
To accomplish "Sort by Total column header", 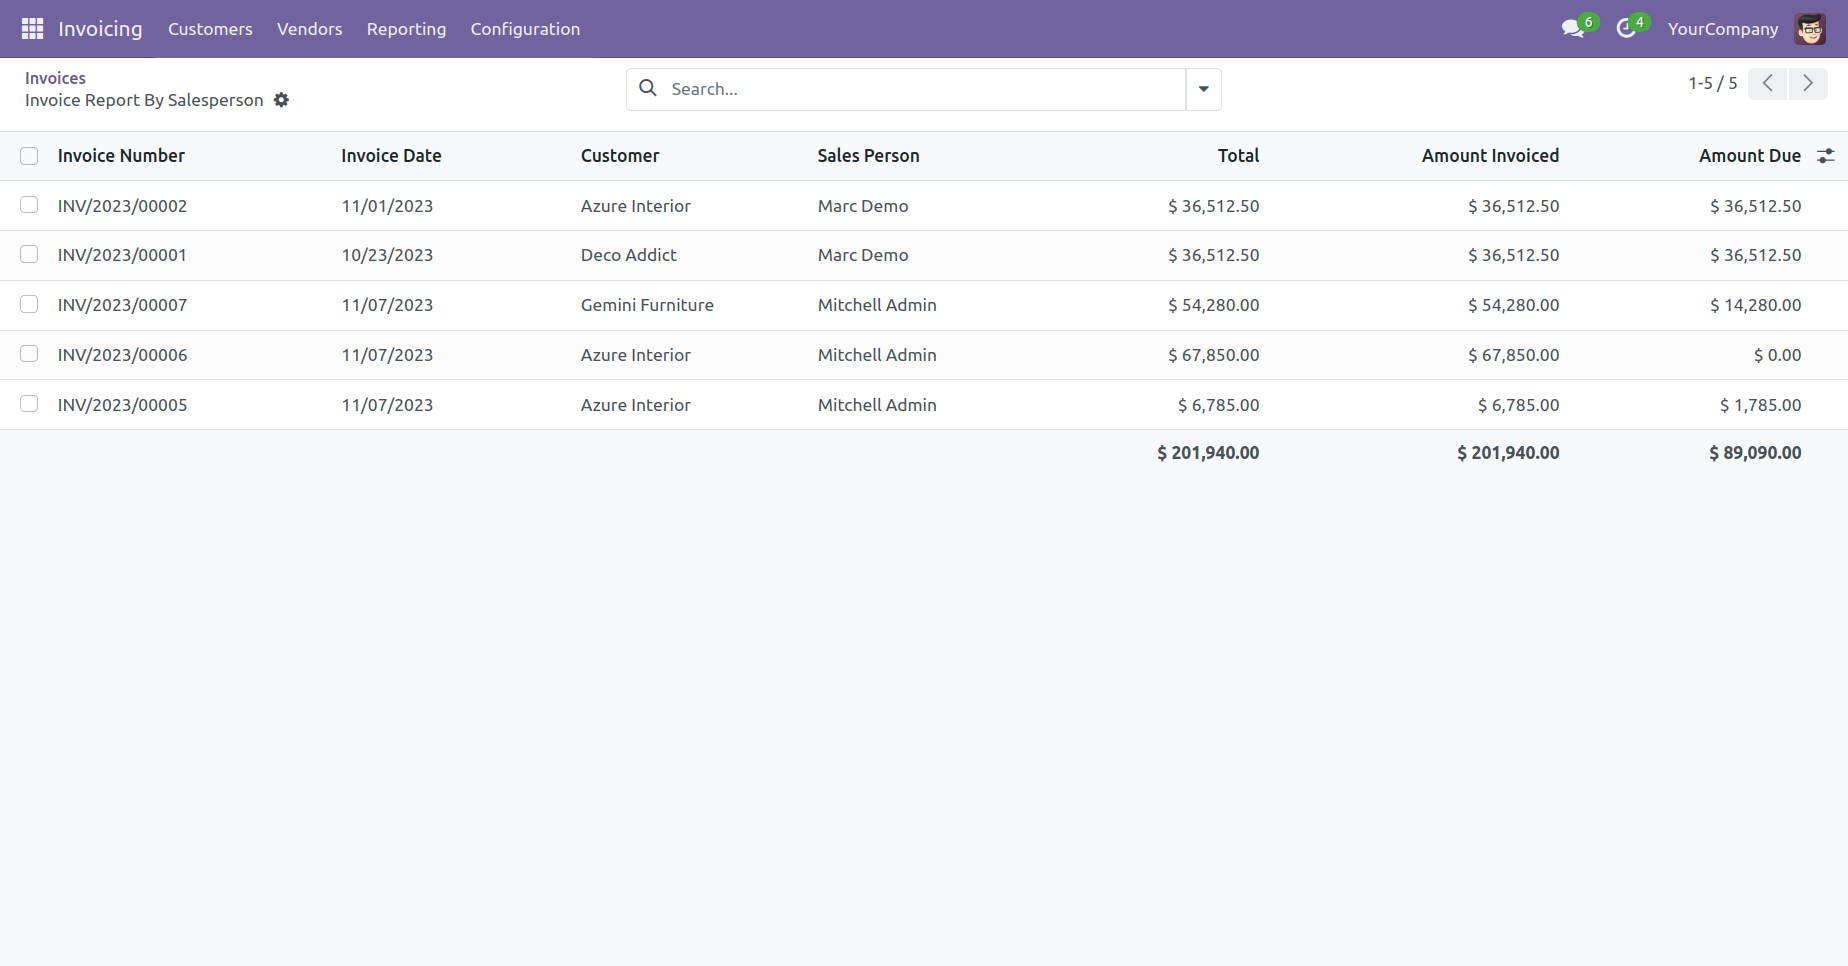I will point(1238,156).
